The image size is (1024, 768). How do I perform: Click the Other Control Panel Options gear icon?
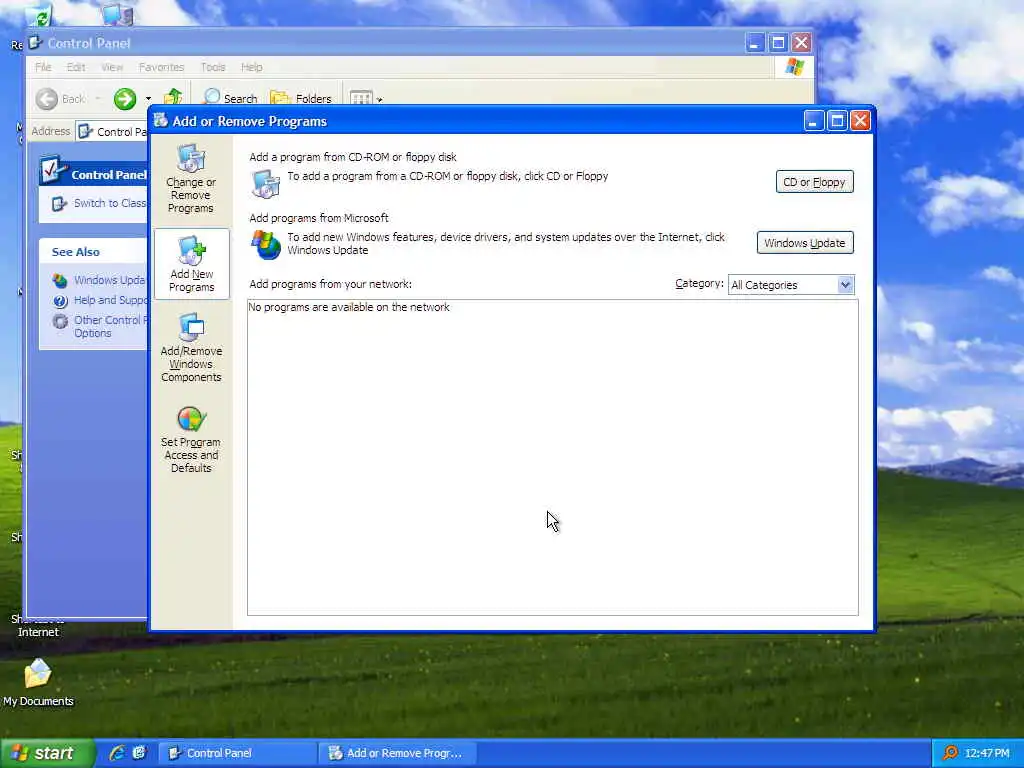pyautogui.click(x=60, y=321)
